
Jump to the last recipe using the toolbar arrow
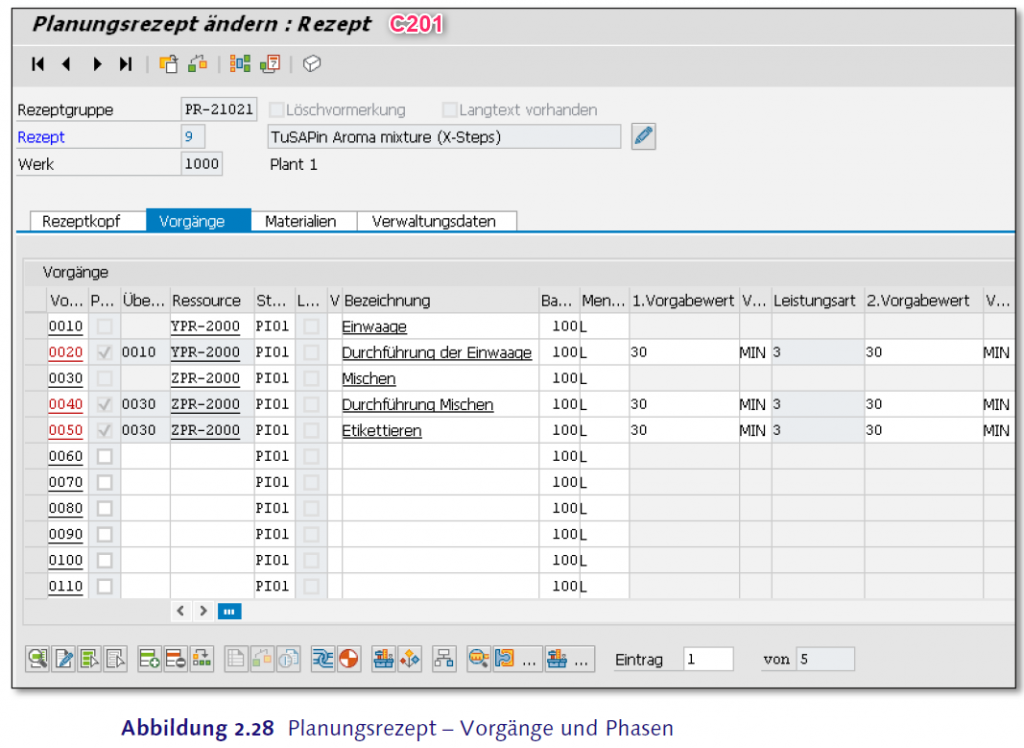pos(126,64)
